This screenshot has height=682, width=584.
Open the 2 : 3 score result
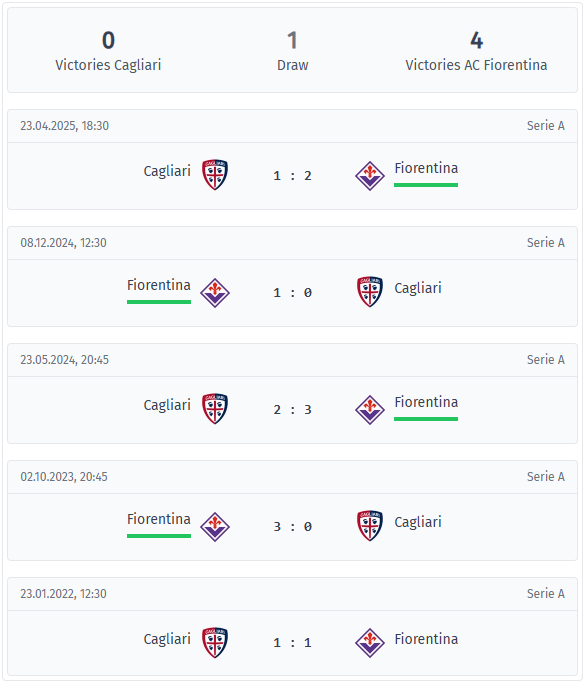point(292,410)
